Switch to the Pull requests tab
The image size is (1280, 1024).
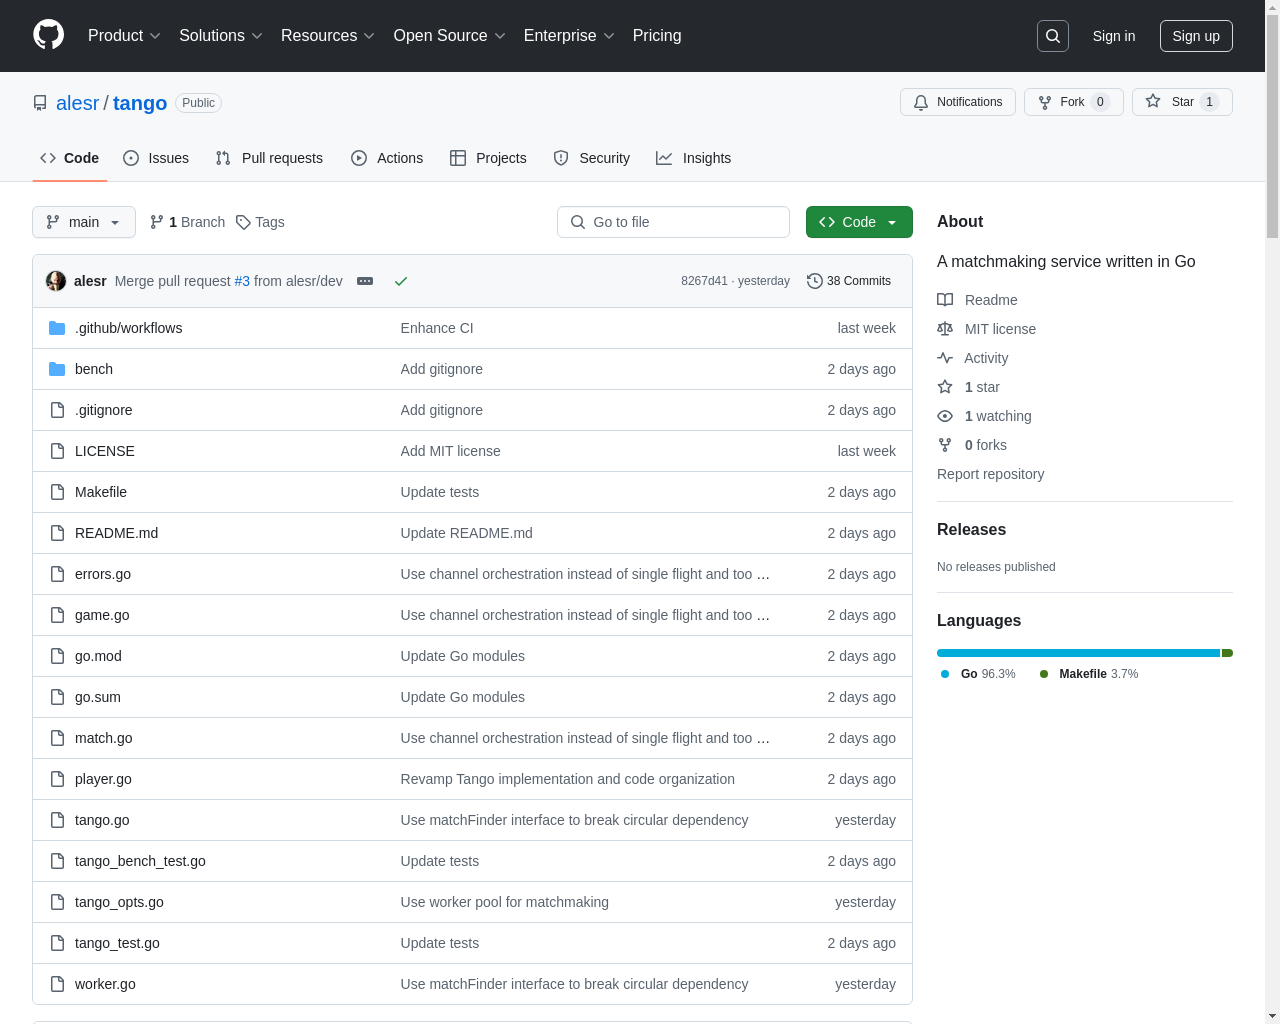pos(269,158)
